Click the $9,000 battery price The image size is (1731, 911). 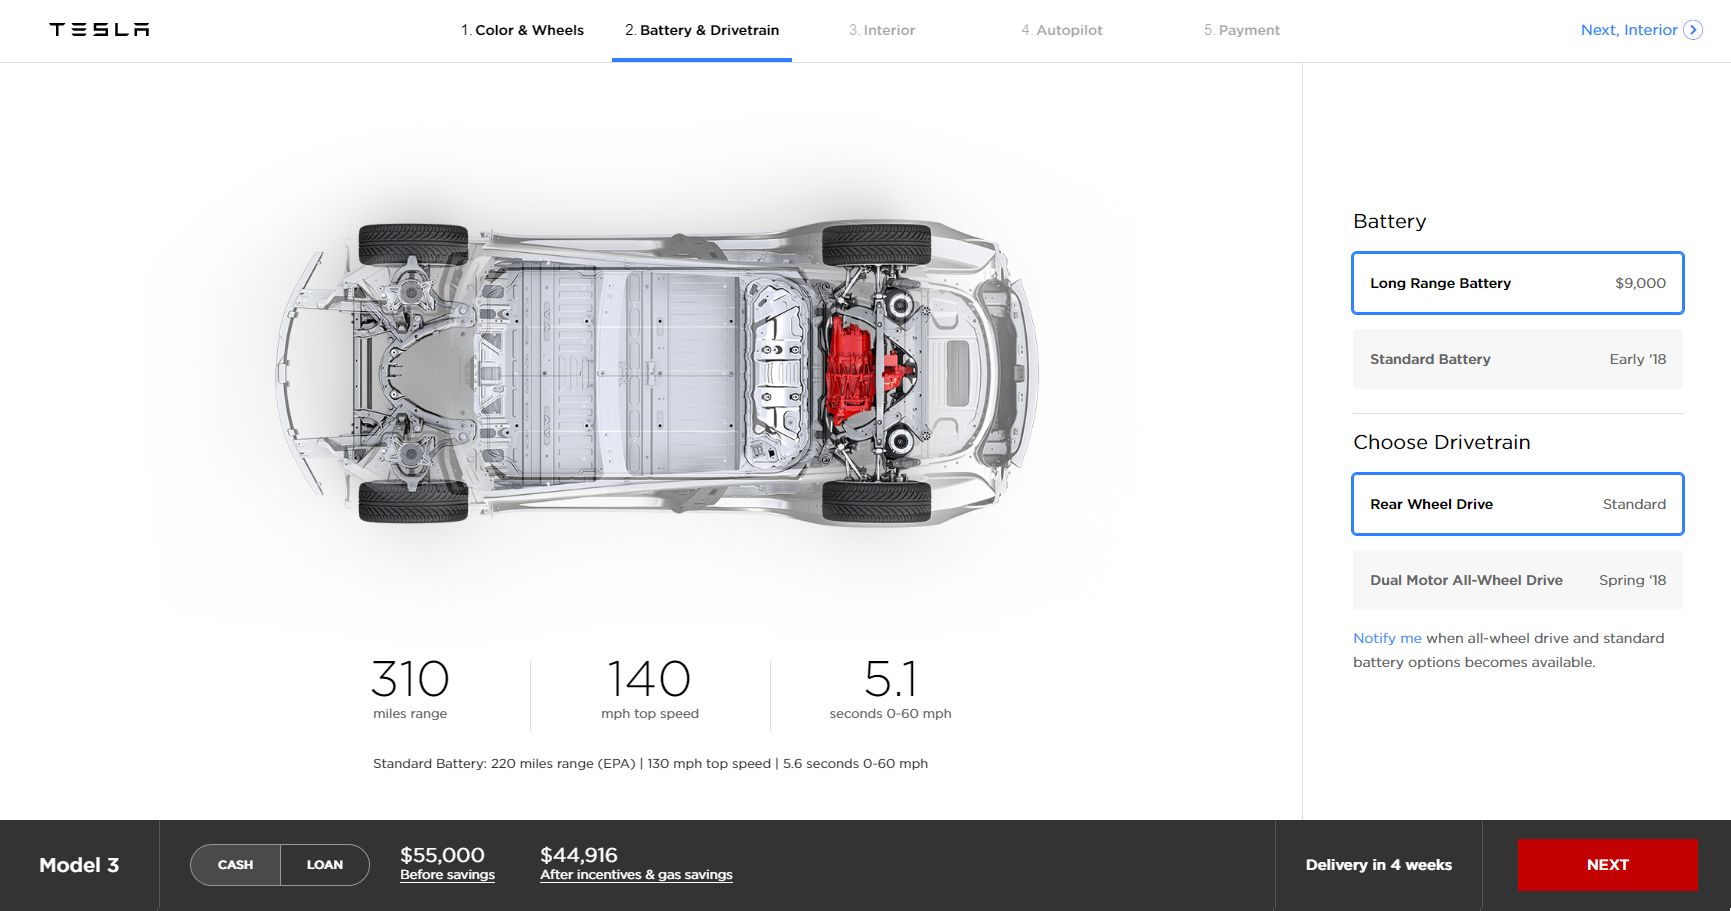[1640, 283]
